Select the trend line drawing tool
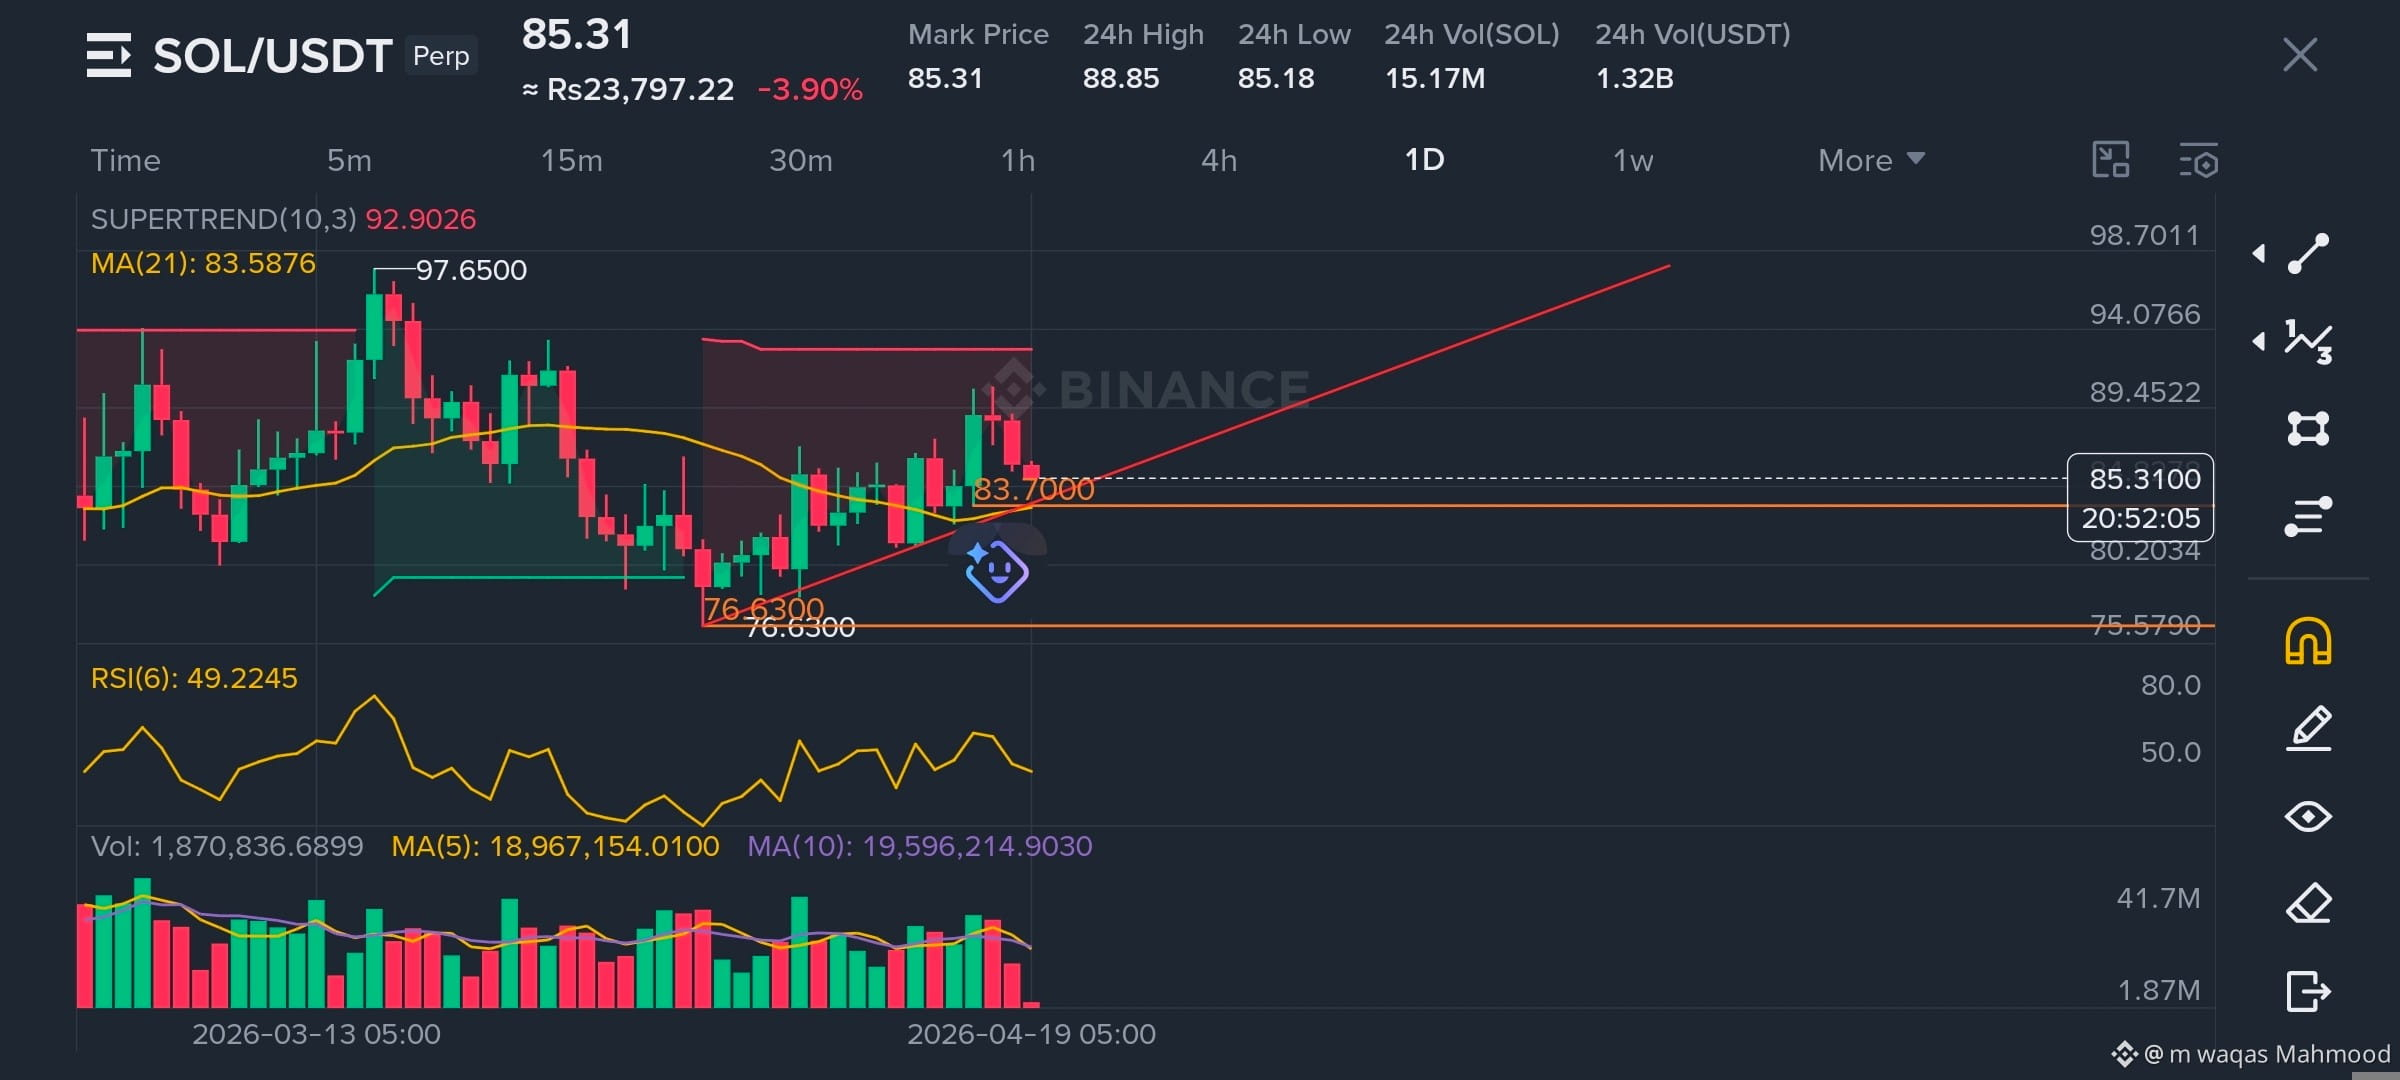Viewport: 2400px width, 1080px height. point(2308,253)
